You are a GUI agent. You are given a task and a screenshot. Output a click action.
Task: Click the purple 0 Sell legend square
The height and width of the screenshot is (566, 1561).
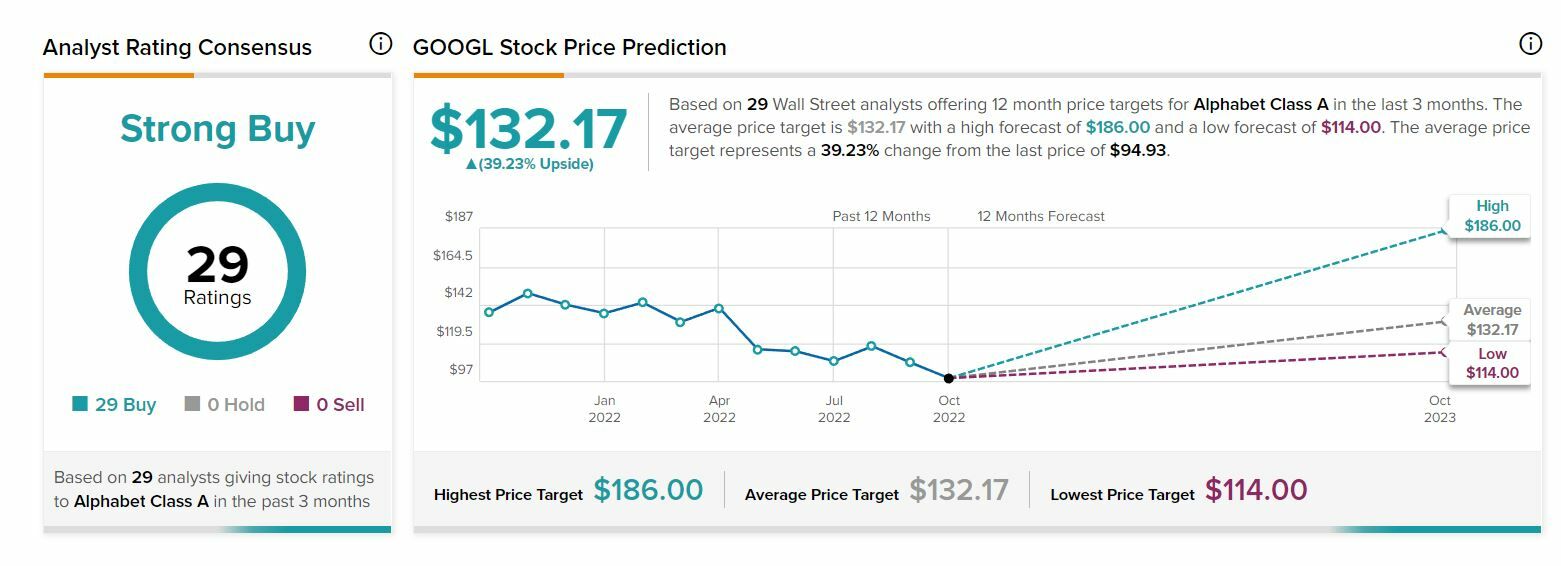pyautogui.click(x=301, y=404)
